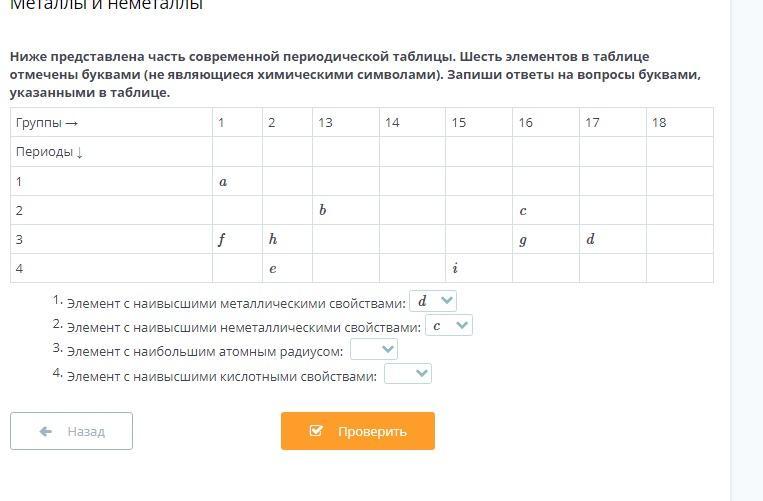The image size is (763, 501).
Task: Open dropdown showing selected value d
Action: tap(433, 301)
